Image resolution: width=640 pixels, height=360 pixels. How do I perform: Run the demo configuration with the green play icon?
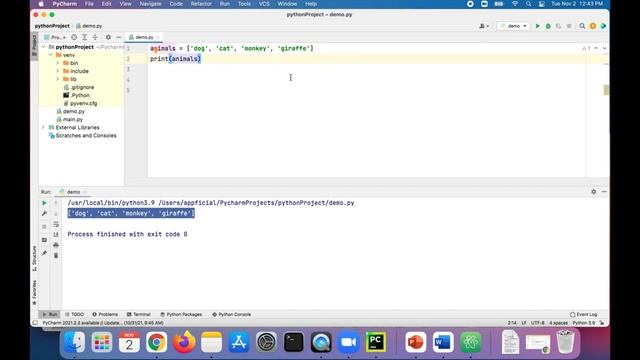point(538,26)
